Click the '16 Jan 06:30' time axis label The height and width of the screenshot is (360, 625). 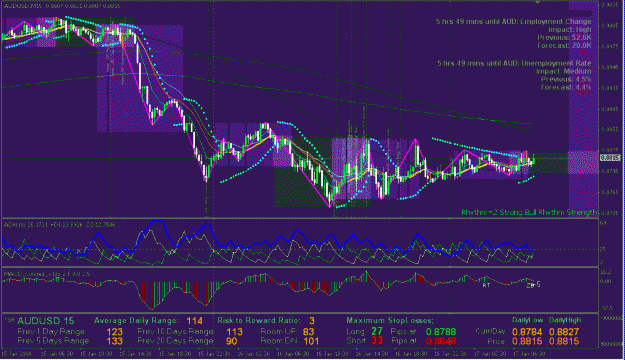coord(293,353)
